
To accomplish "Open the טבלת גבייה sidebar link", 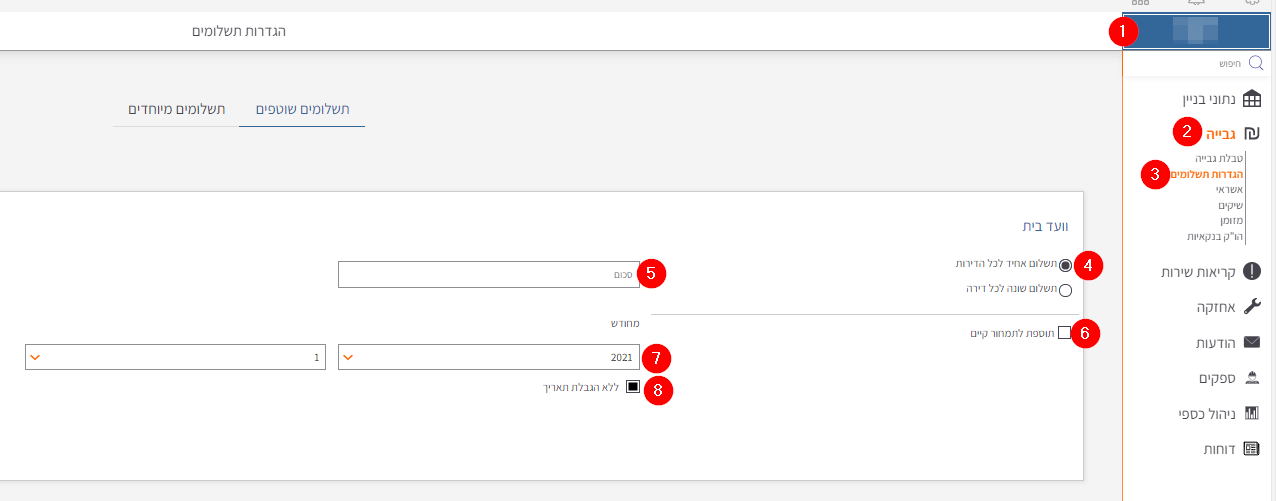I will [1218, 158].
